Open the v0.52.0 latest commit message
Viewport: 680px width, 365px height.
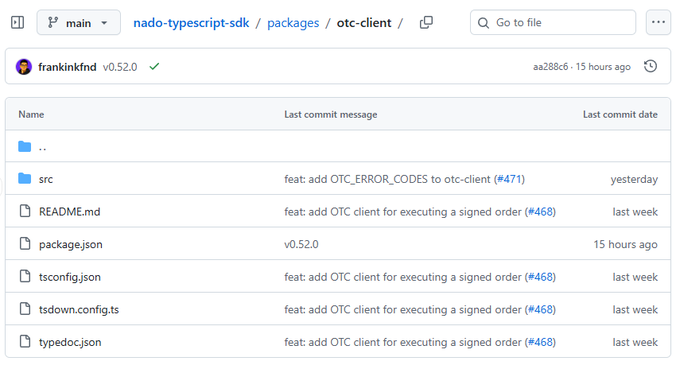click(120, 67)
